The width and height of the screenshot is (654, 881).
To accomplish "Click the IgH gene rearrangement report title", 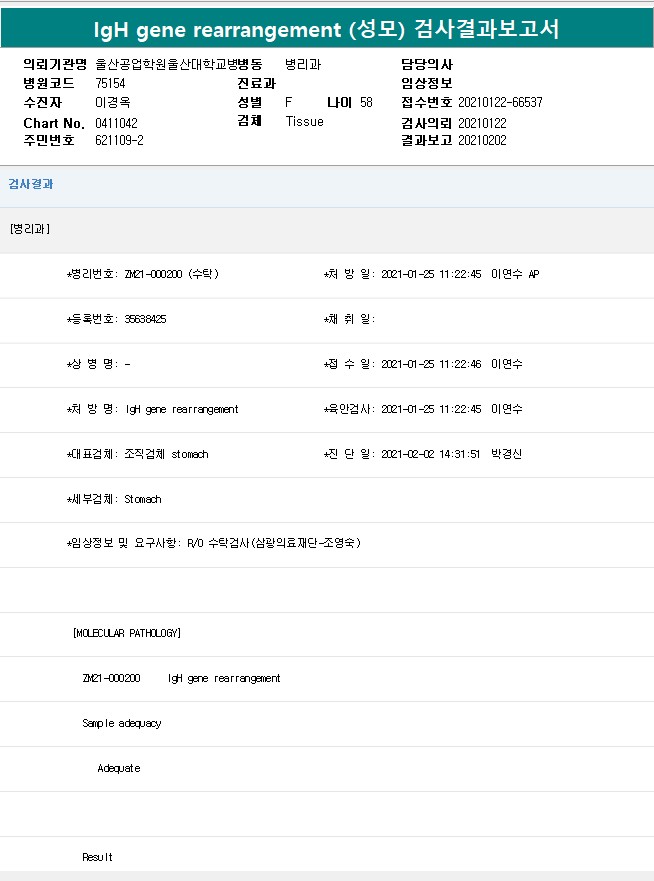I will coord(327,29).
